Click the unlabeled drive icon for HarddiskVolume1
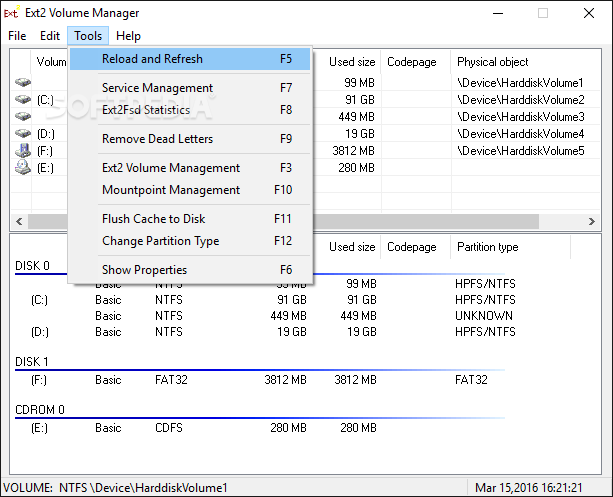 pos(22,83)
